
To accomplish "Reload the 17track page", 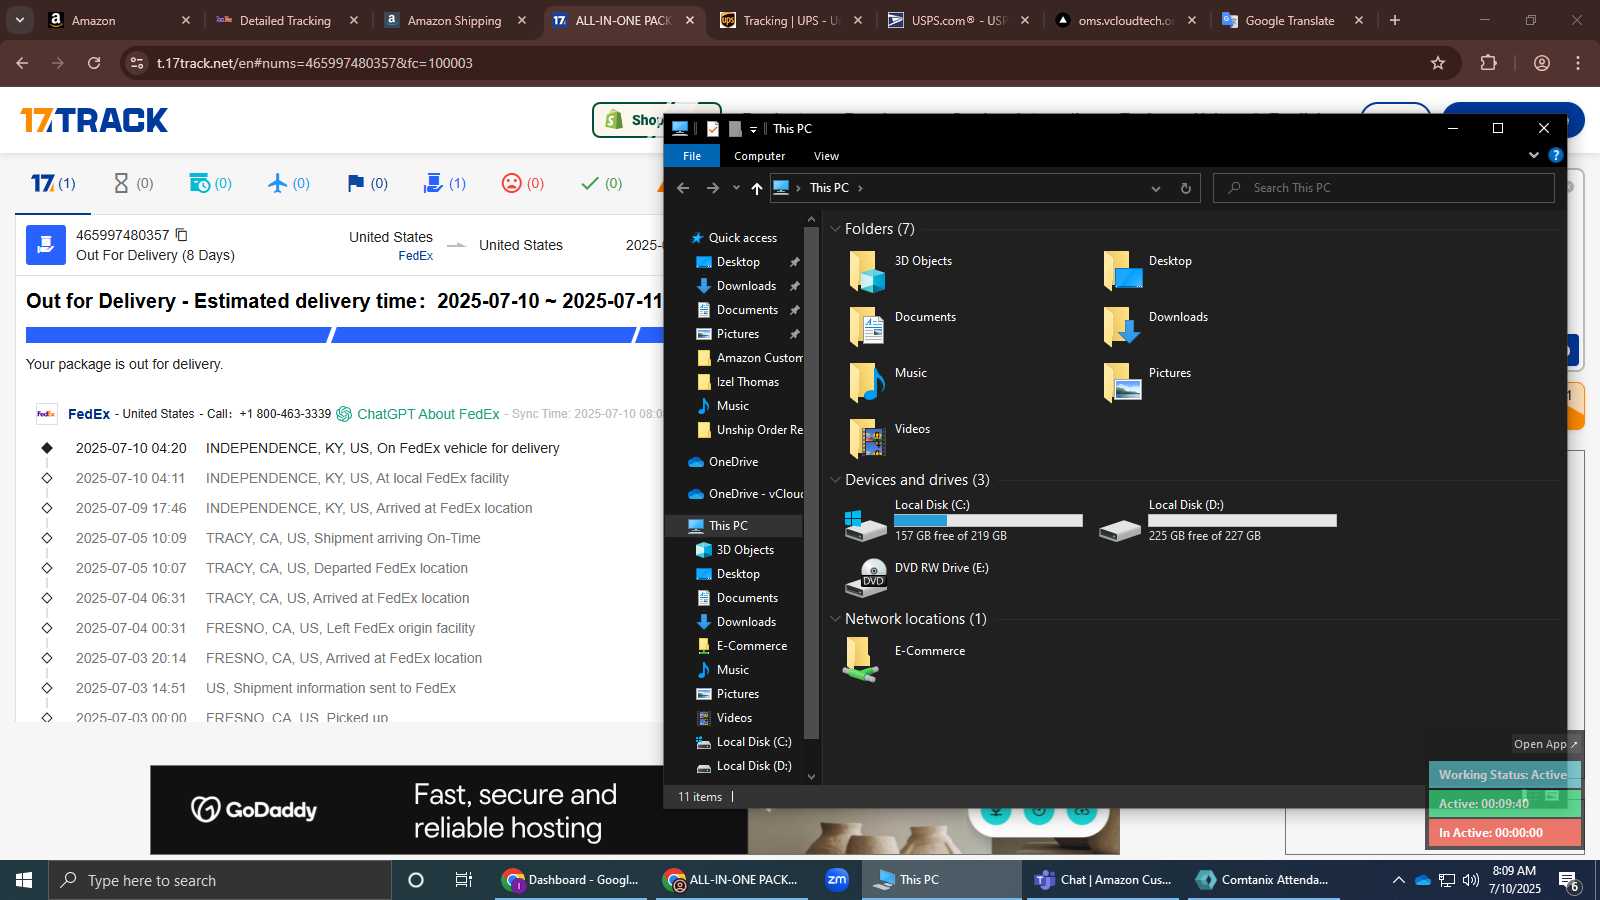I will (x=94, y=63).
